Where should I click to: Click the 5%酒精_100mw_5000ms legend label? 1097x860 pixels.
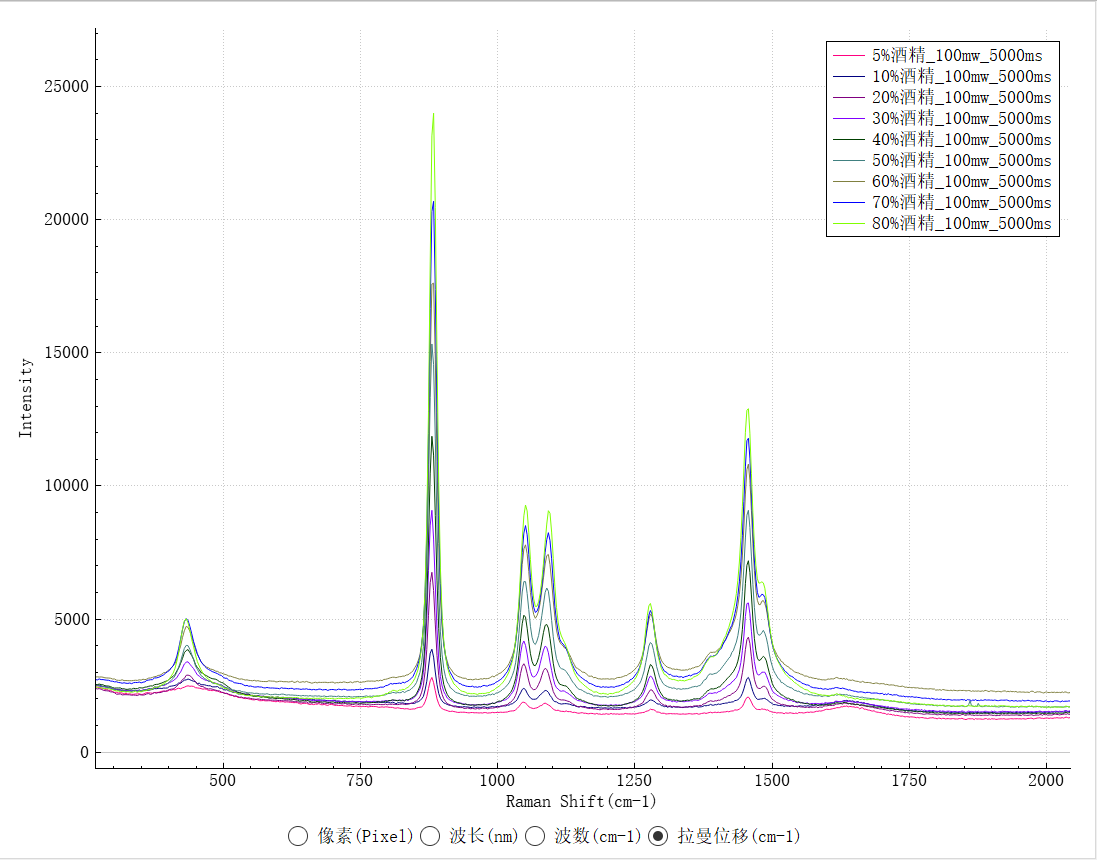tap(961, 55)
